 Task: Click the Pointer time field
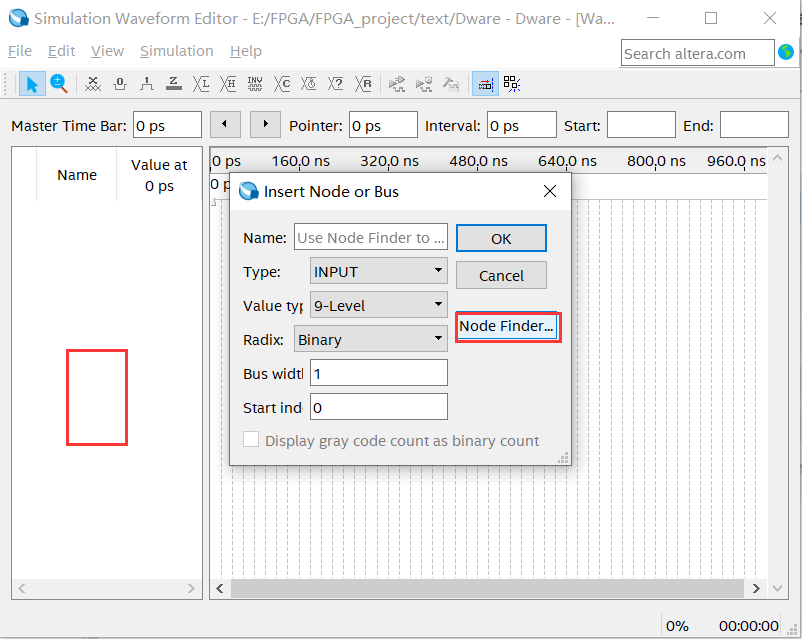383,125
